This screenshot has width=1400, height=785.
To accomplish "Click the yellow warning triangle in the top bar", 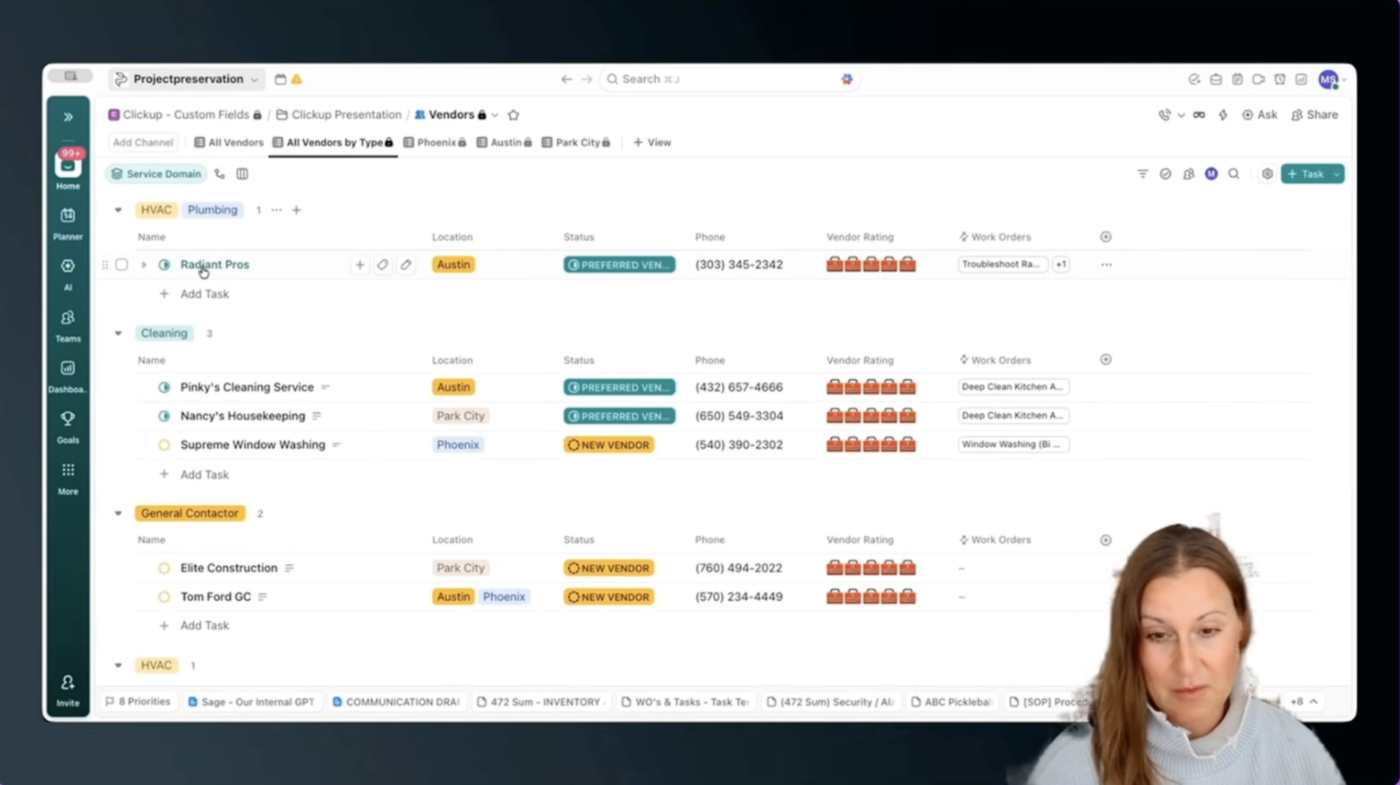I will point(297,79).
